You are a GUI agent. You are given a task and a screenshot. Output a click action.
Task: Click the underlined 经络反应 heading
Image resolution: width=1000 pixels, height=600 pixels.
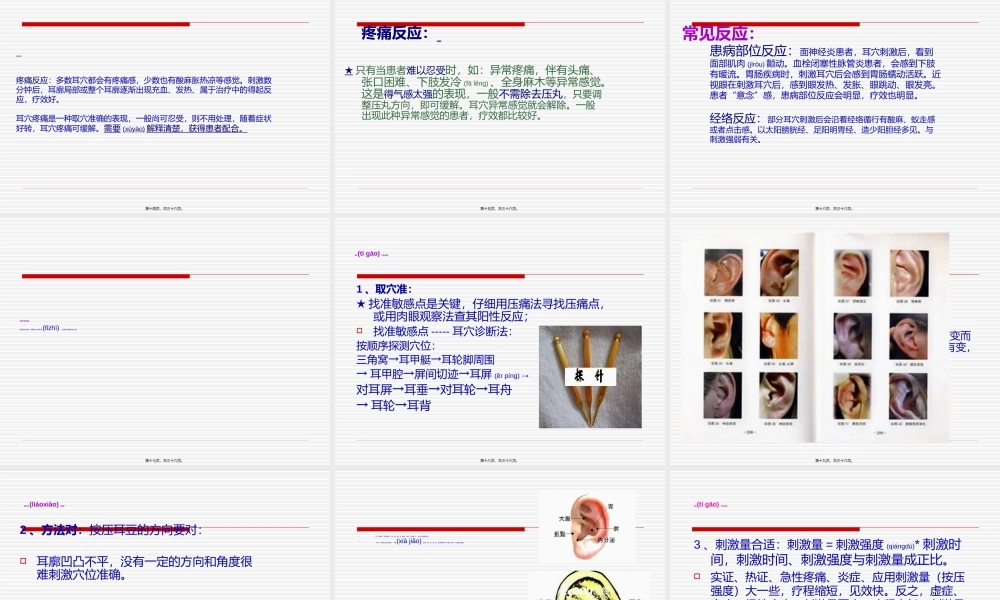[x=733, y=114]
